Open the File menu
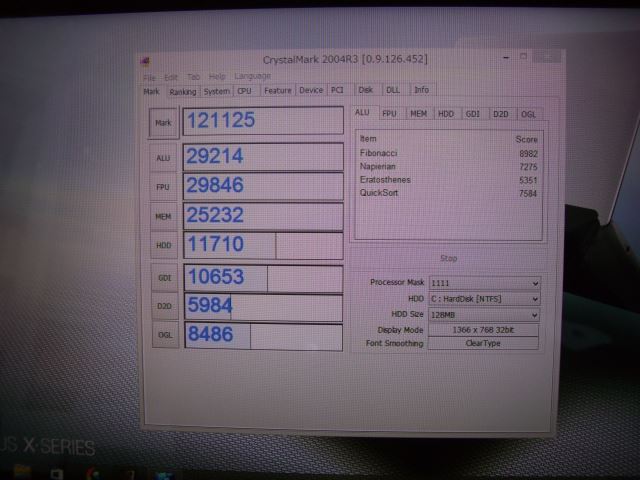The width and height of the screenshot is (640, 480). [149, 77]
